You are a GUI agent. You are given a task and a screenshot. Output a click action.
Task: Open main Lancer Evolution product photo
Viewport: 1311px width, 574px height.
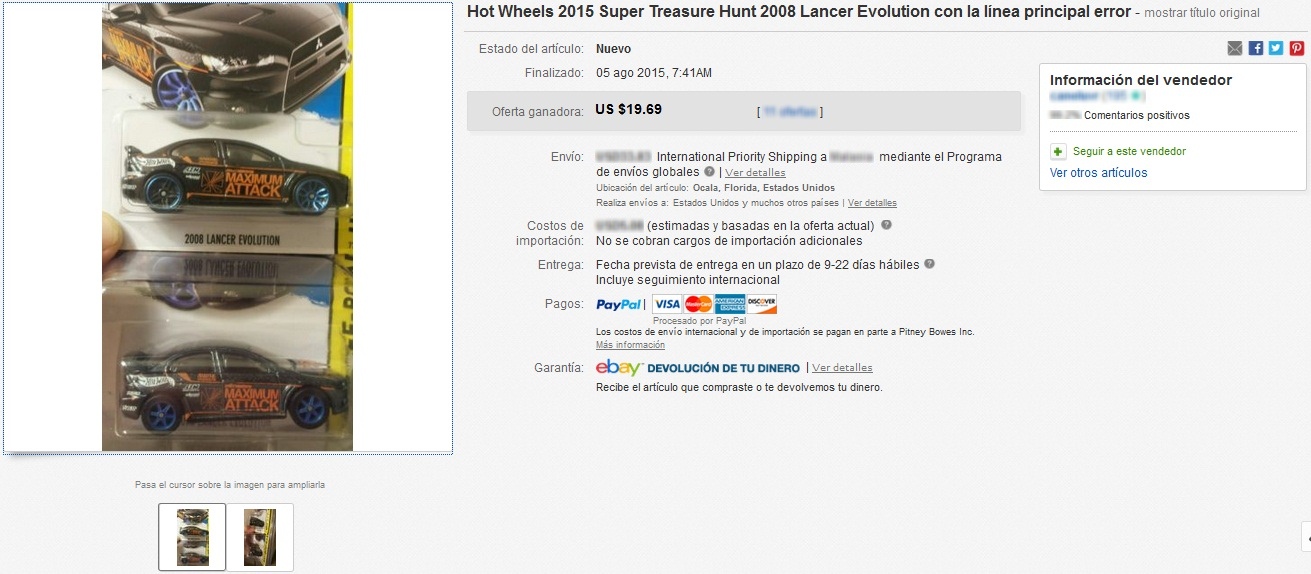coord(228,227)
